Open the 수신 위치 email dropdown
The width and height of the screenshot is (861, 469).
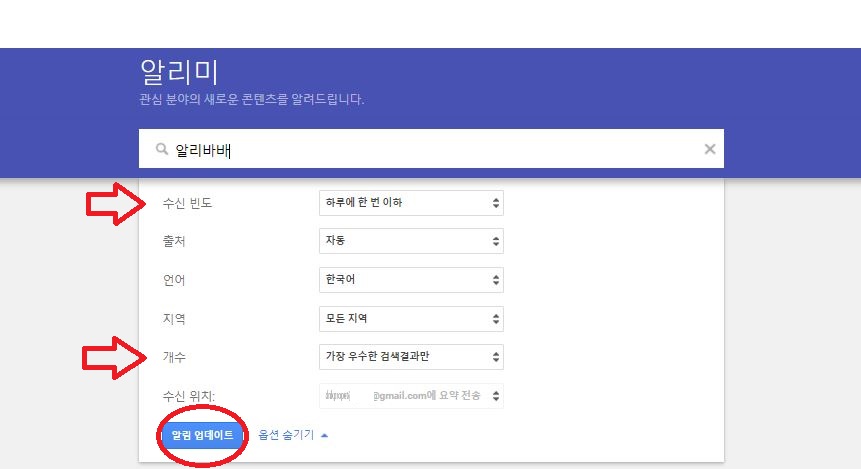(411, 395)
